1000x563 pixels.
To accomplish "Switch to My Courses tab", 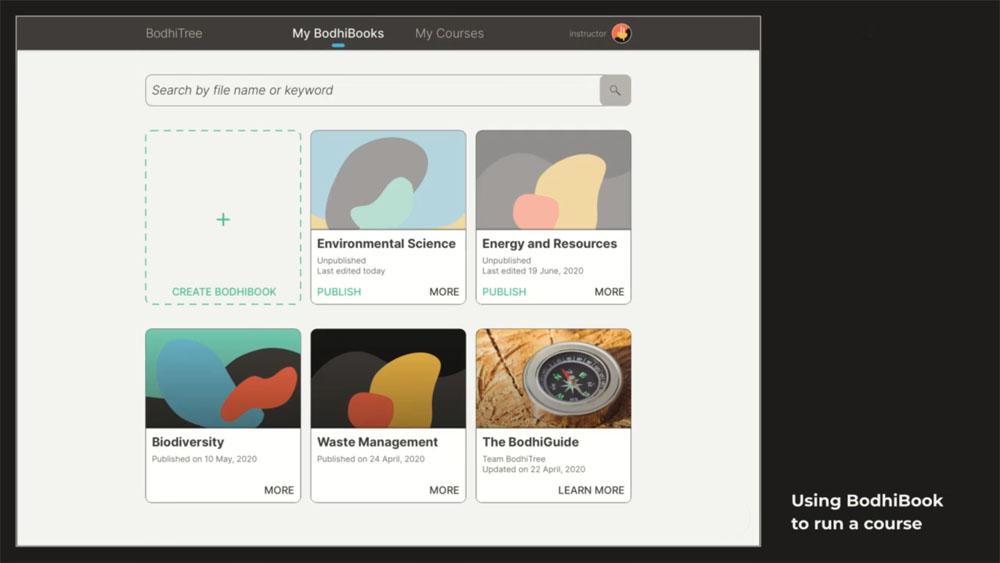I will point(449,33).
